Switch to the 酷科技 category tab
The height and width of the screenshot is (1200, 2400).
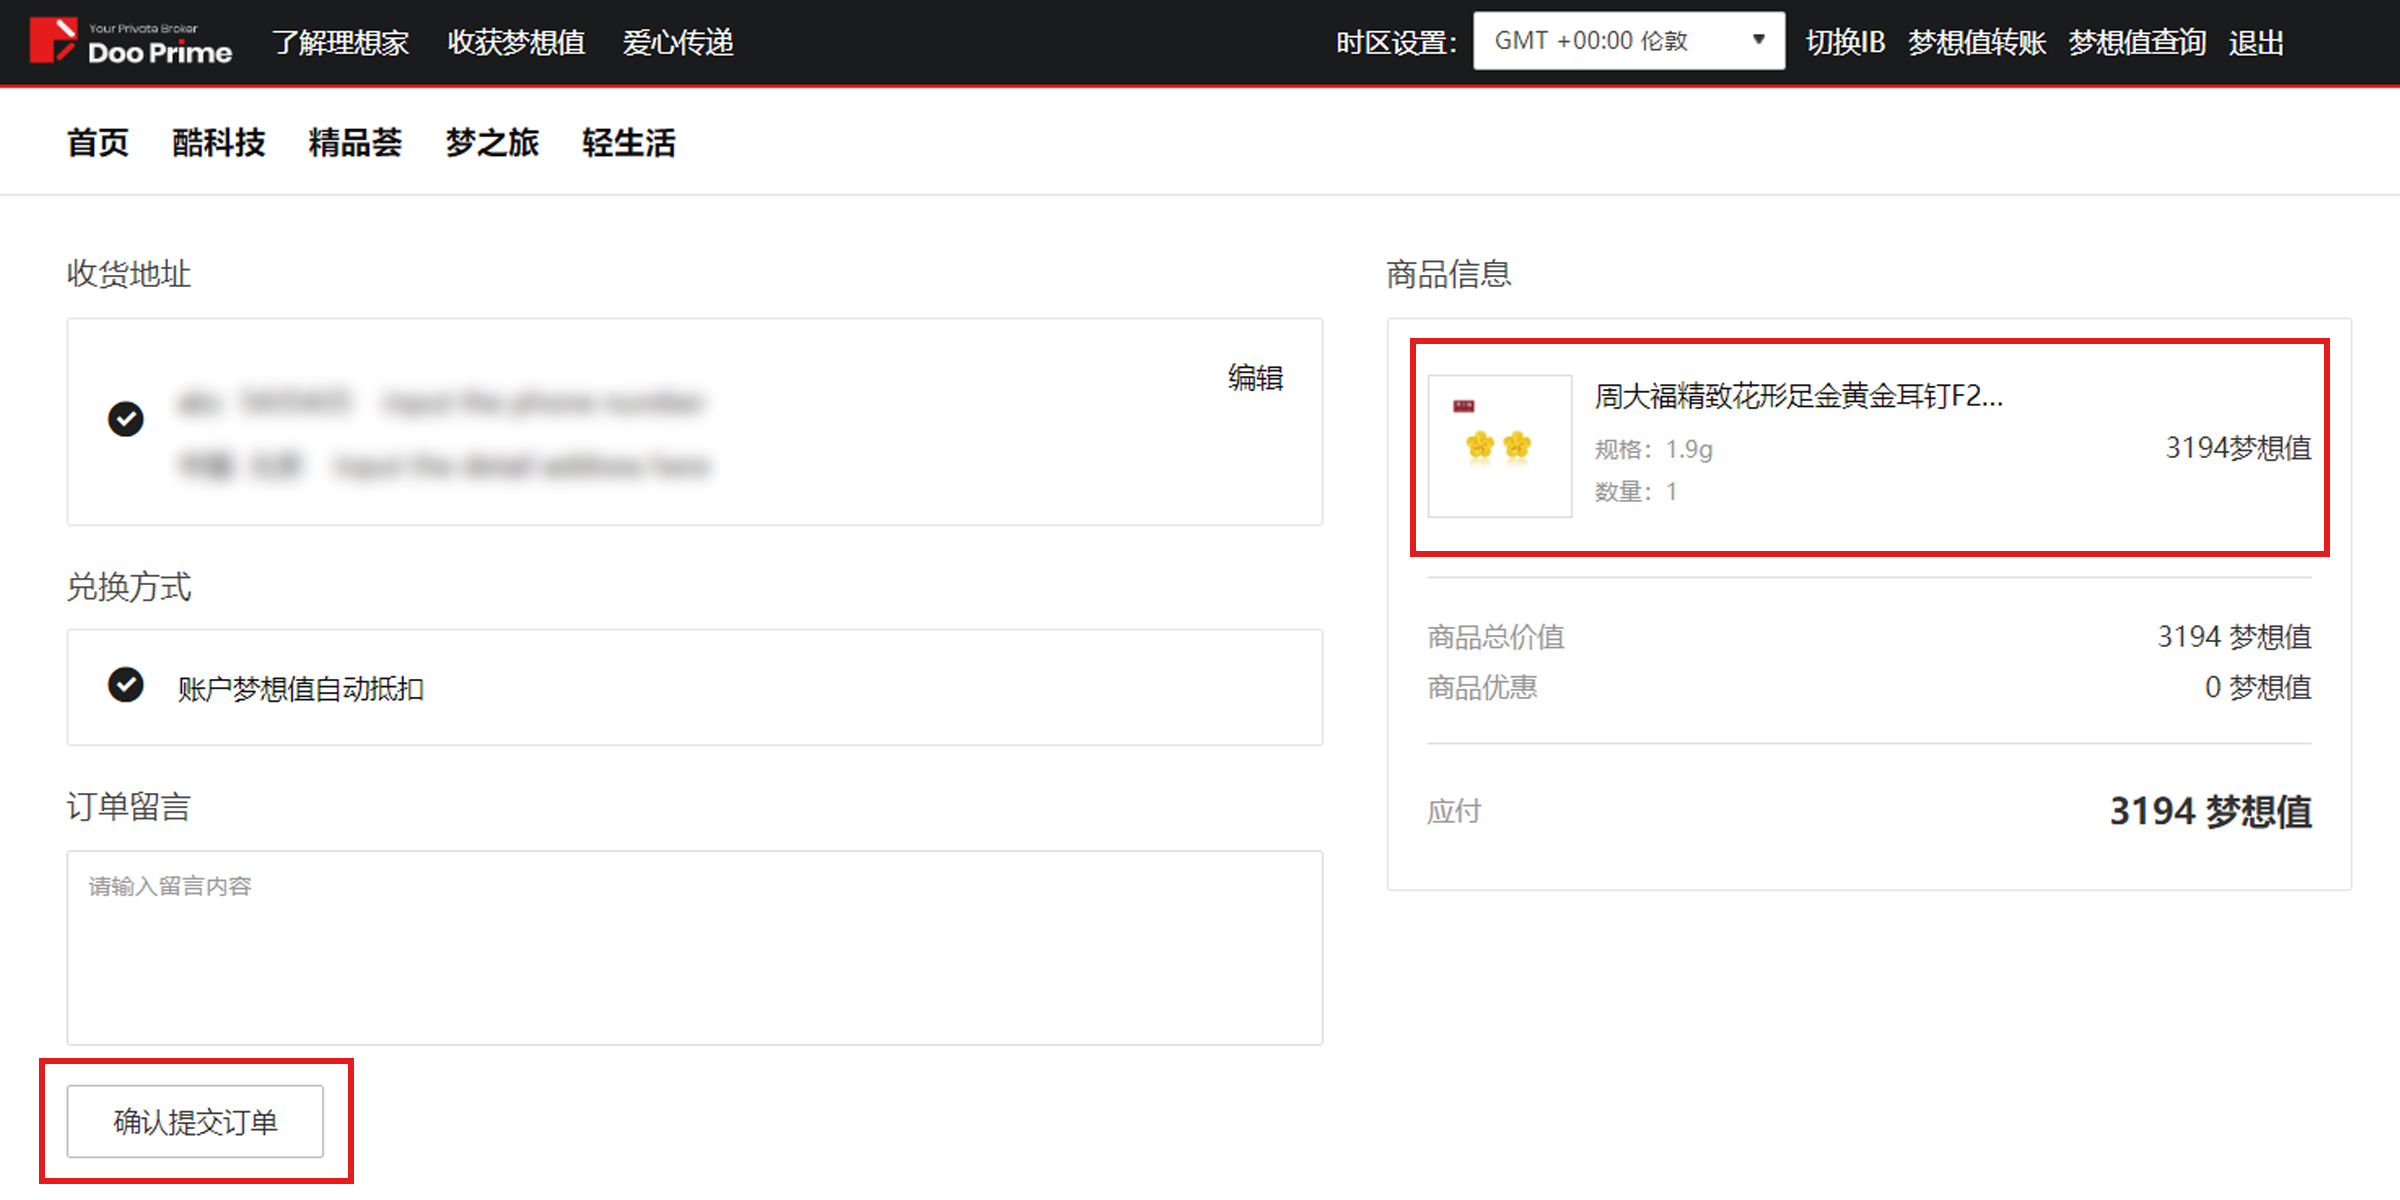pos(218,143)
